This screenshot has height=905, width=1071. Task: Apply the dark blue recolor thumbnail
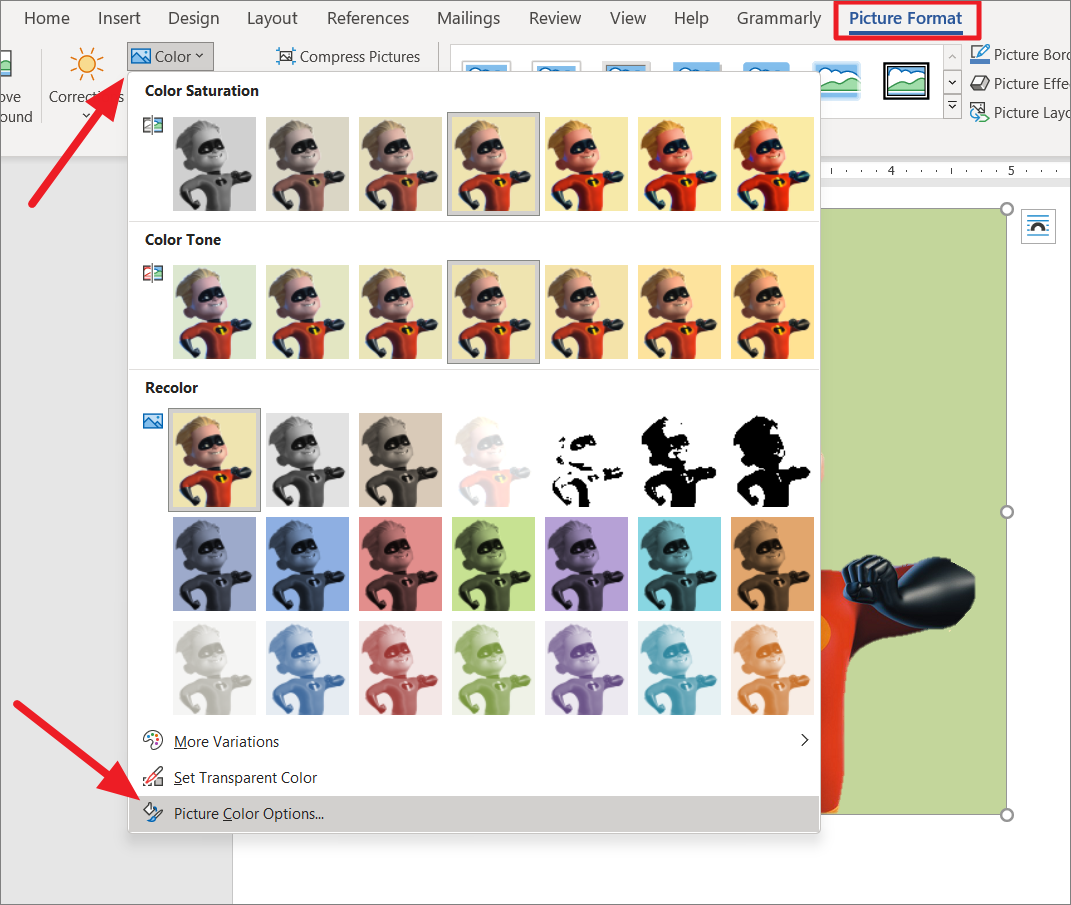307,564
